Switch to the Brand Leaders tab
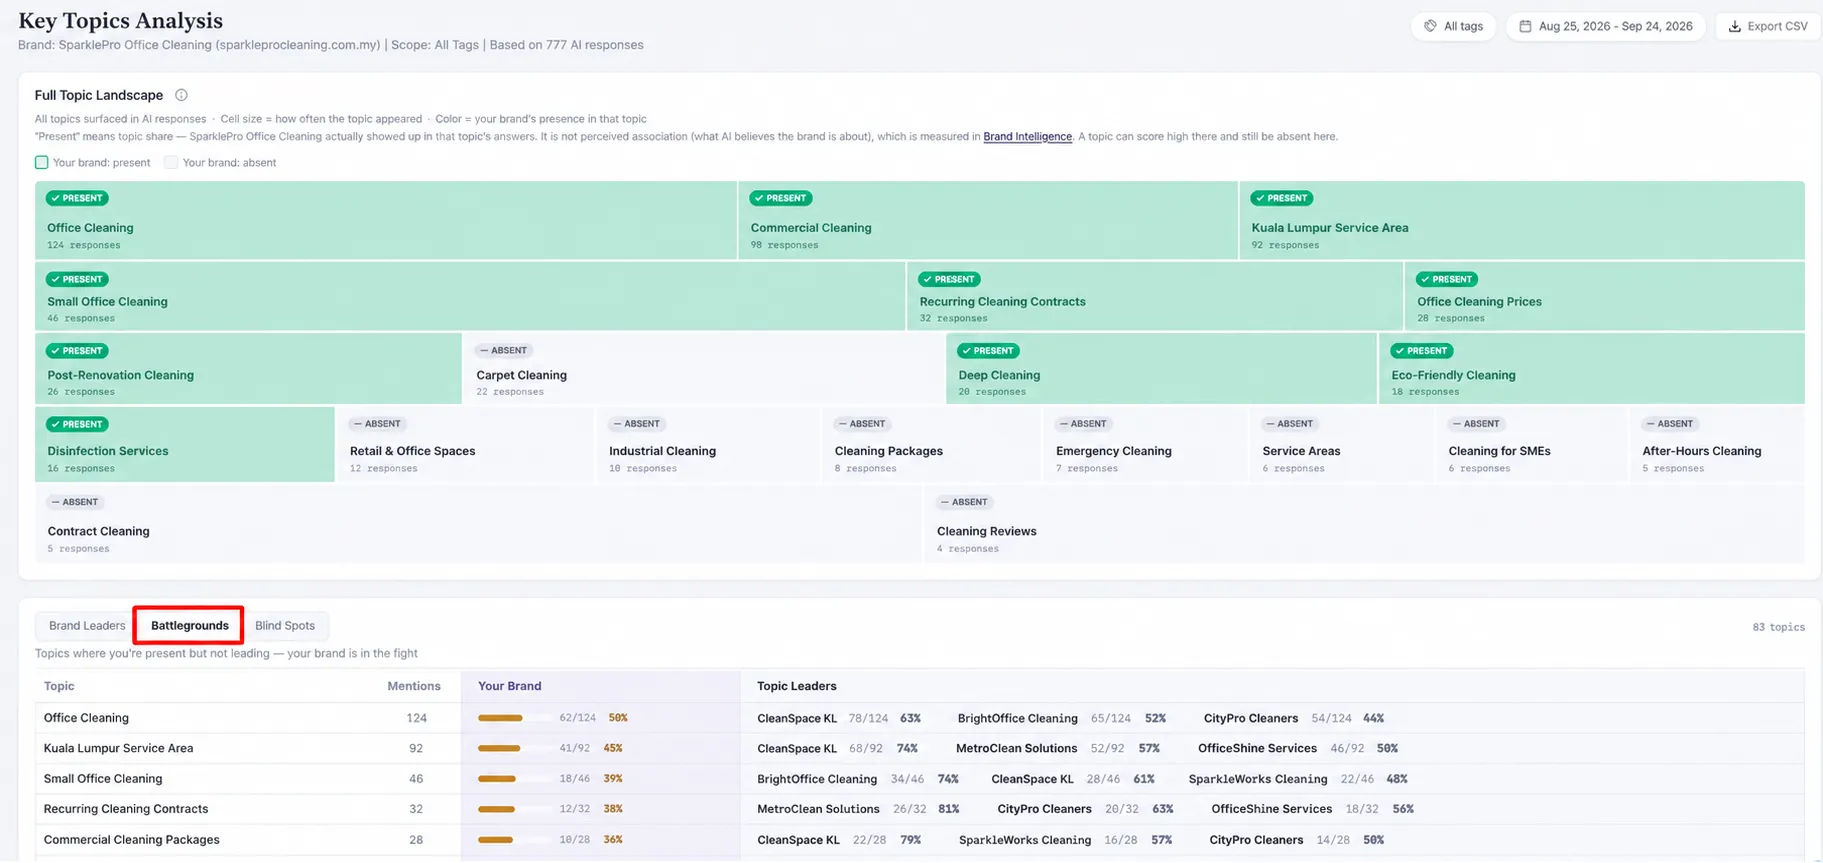This screenshot has width=1823, height=863. (87, 626)
